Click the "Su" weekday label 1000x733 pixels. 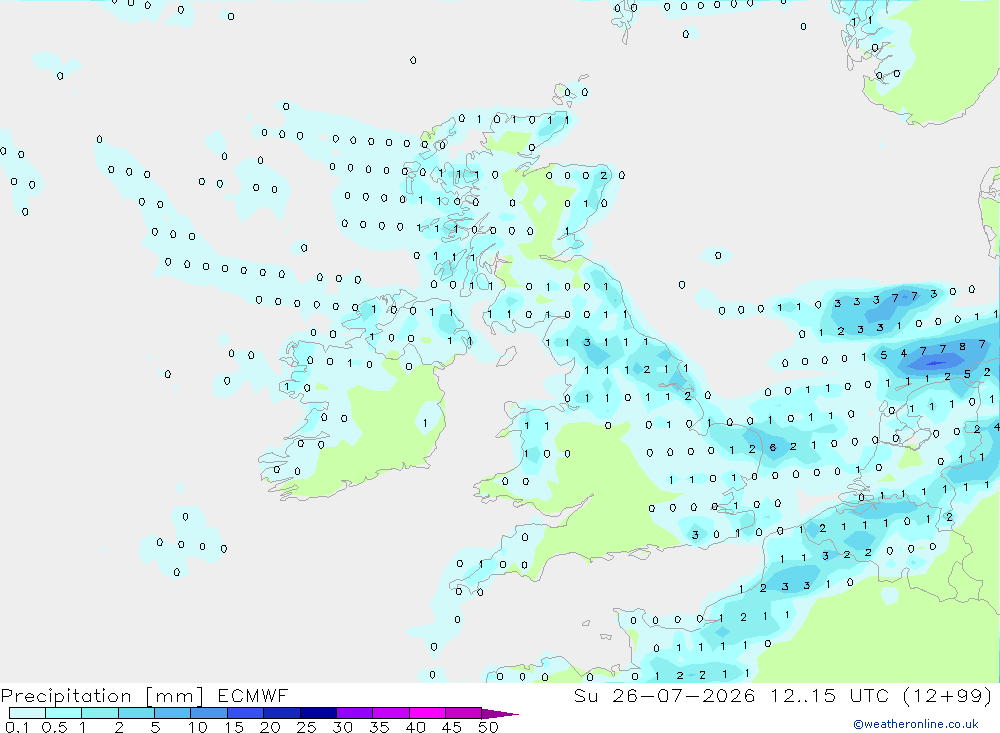click(x=585, y=695)
